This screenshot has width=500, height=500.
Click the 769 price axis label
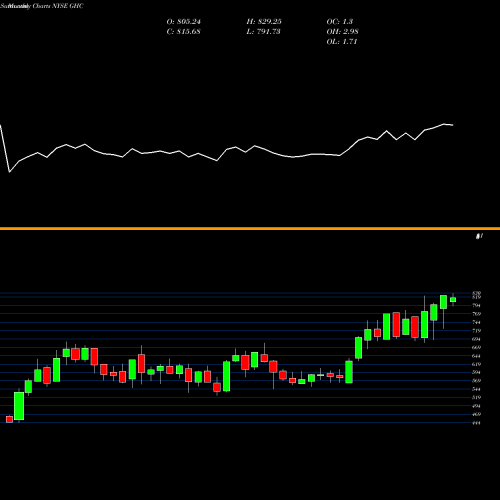pos(476,314)
